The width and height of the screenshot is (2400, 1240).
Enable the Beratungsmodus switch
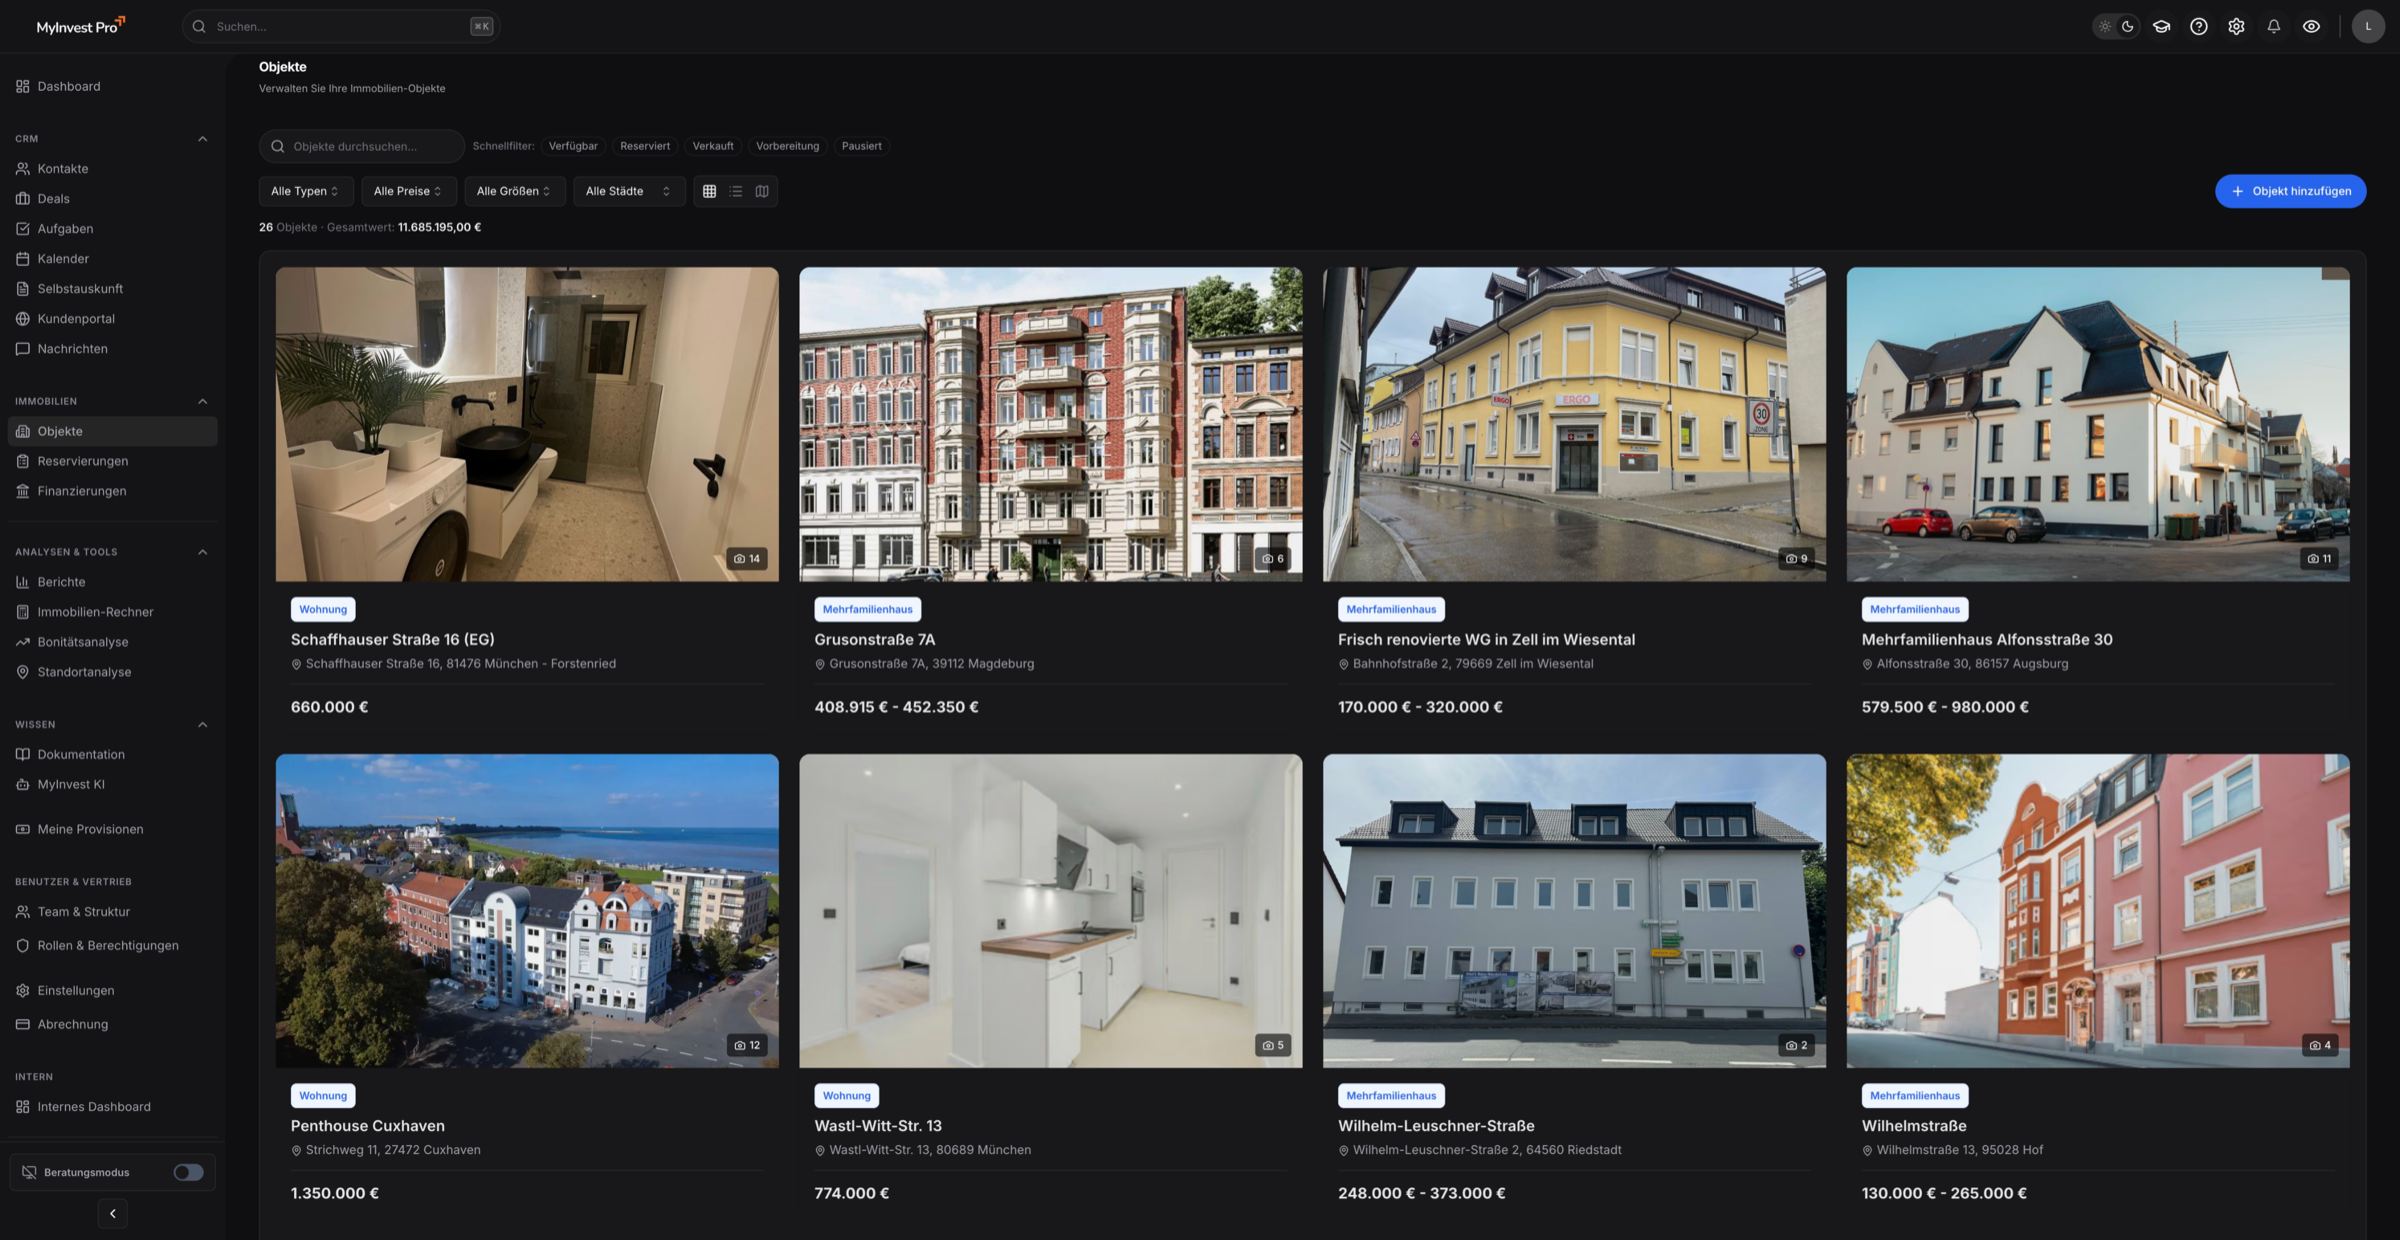[x=188, y=1171]
